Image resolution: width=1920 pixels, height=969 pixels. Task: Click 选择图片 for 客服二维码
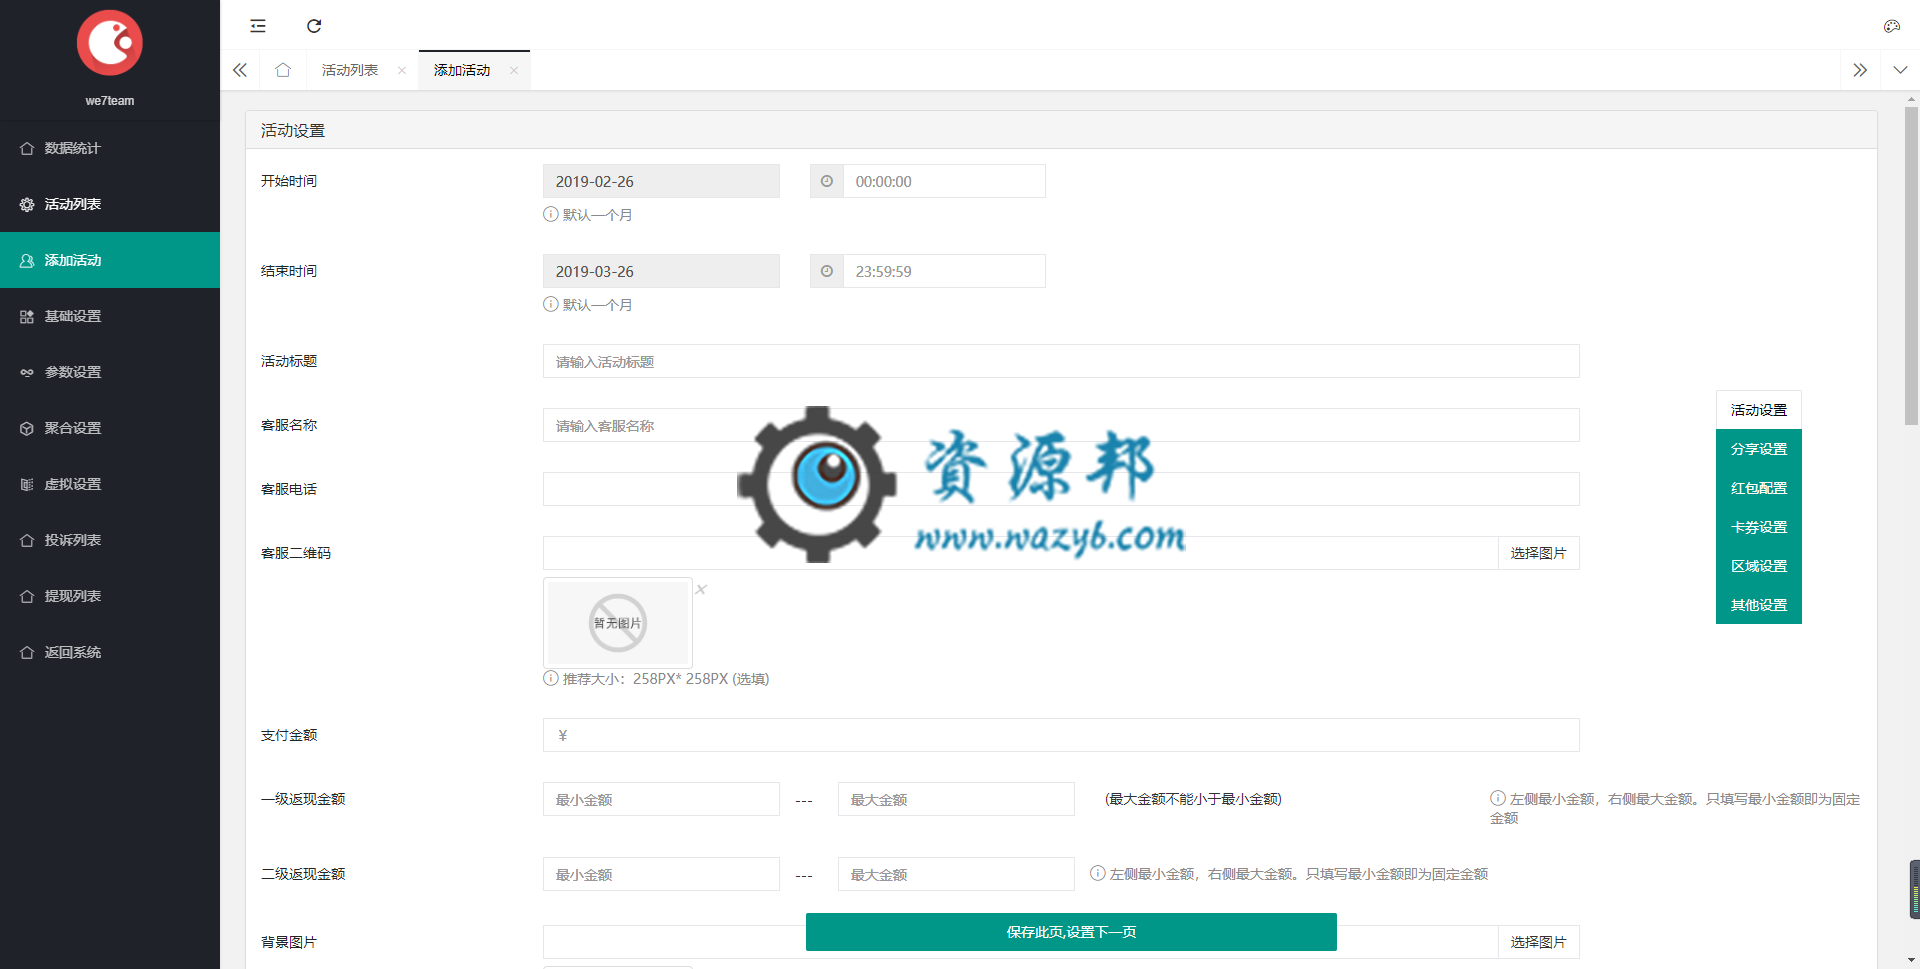[1539, 553]
